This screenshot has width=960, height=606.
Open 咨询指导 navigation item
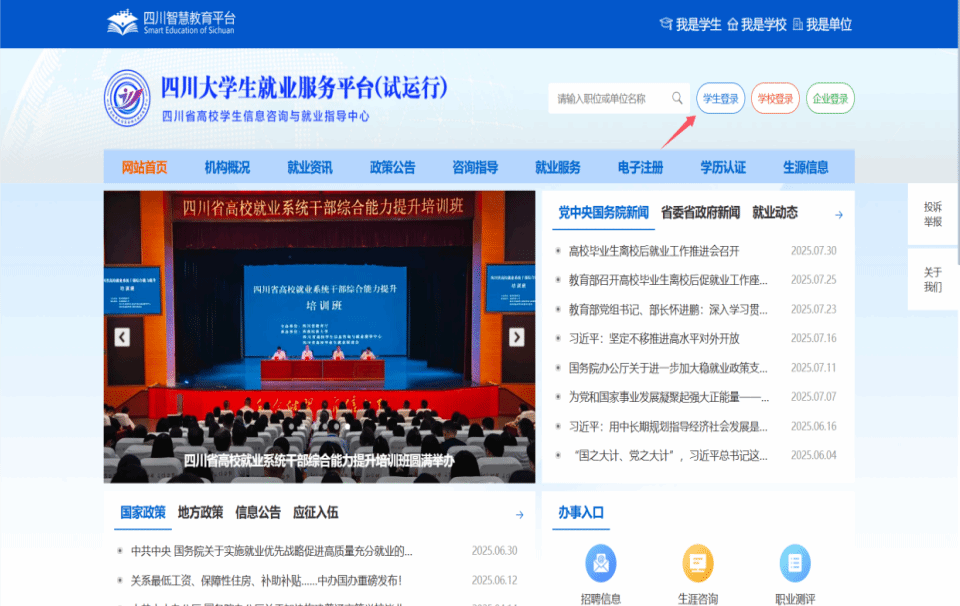point(475,167)
